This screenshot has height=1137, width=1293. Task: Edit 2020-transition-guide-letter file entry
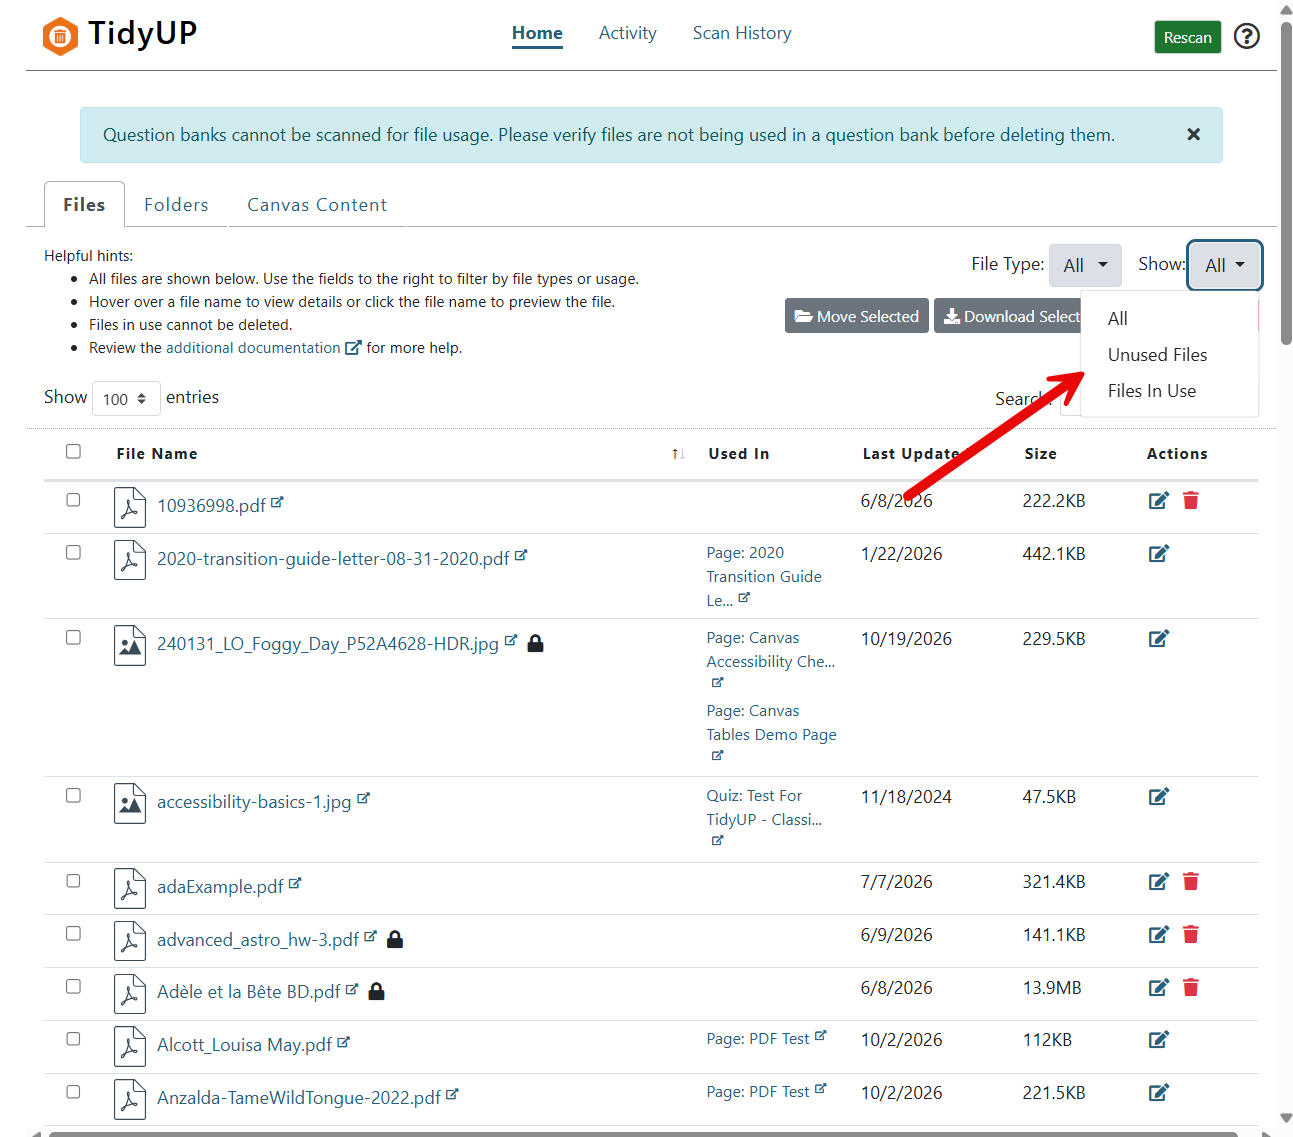[1158, 554]
